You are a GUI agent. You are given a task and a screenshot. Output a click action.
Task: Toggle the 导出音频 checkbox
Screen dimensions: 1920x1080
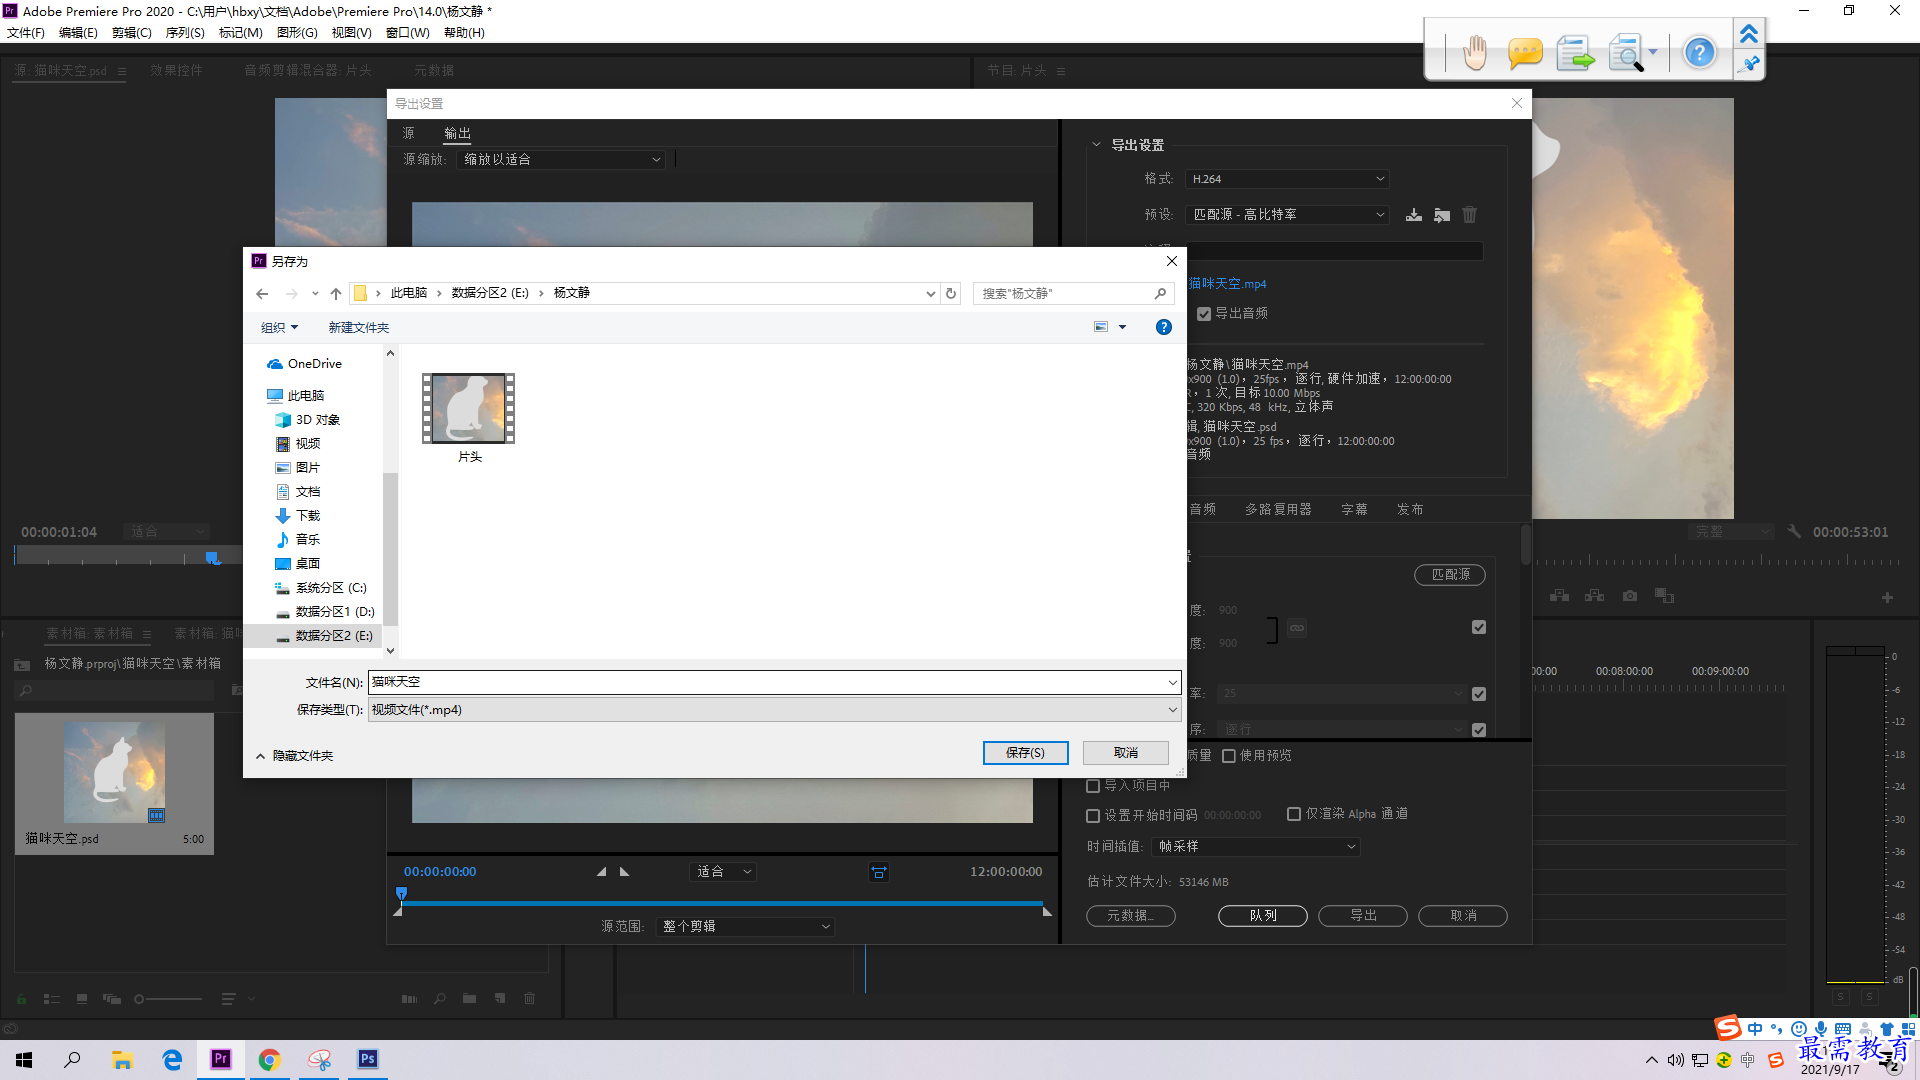(x=1204, y=314)
